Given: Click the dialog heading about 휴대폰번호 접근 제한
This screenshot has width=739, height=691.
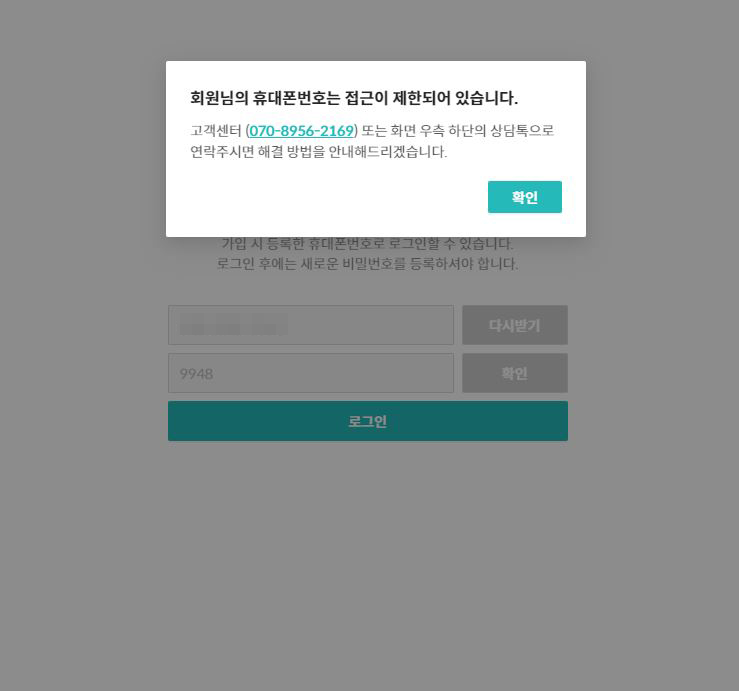Looking at the screenshot, I should [354, 98].
